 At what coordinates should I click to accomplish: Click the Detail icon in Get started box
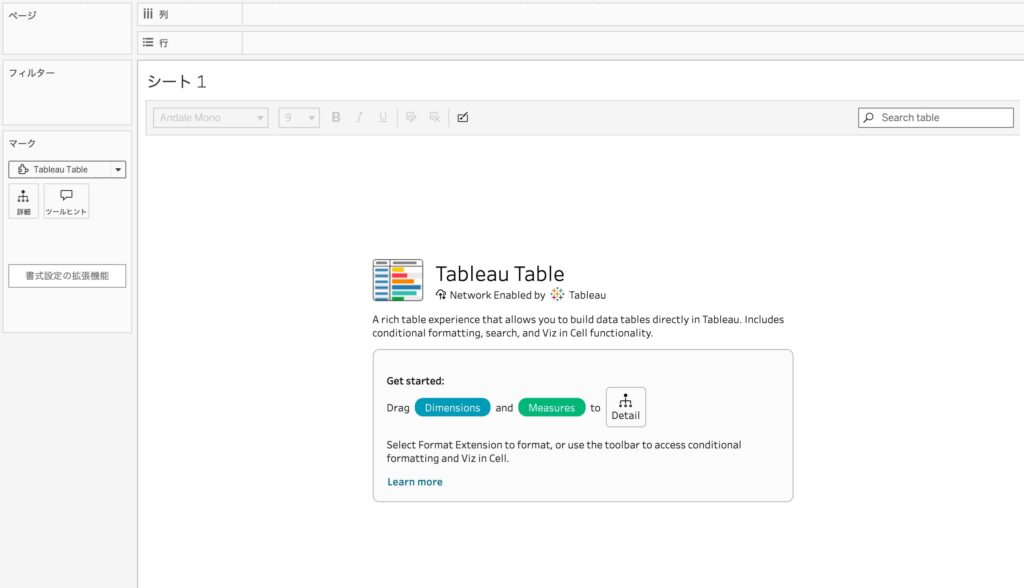625,407
